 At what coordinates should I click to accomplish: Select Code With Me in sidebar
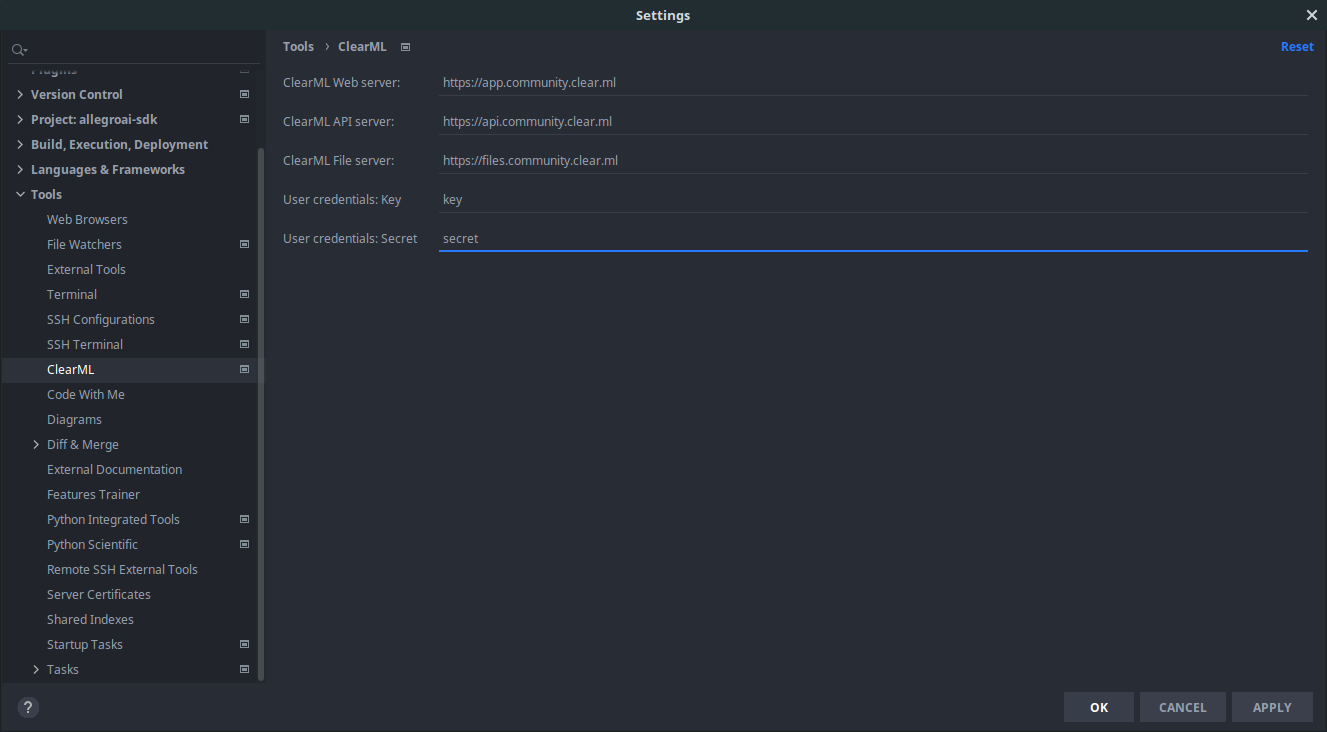(85, 394)
